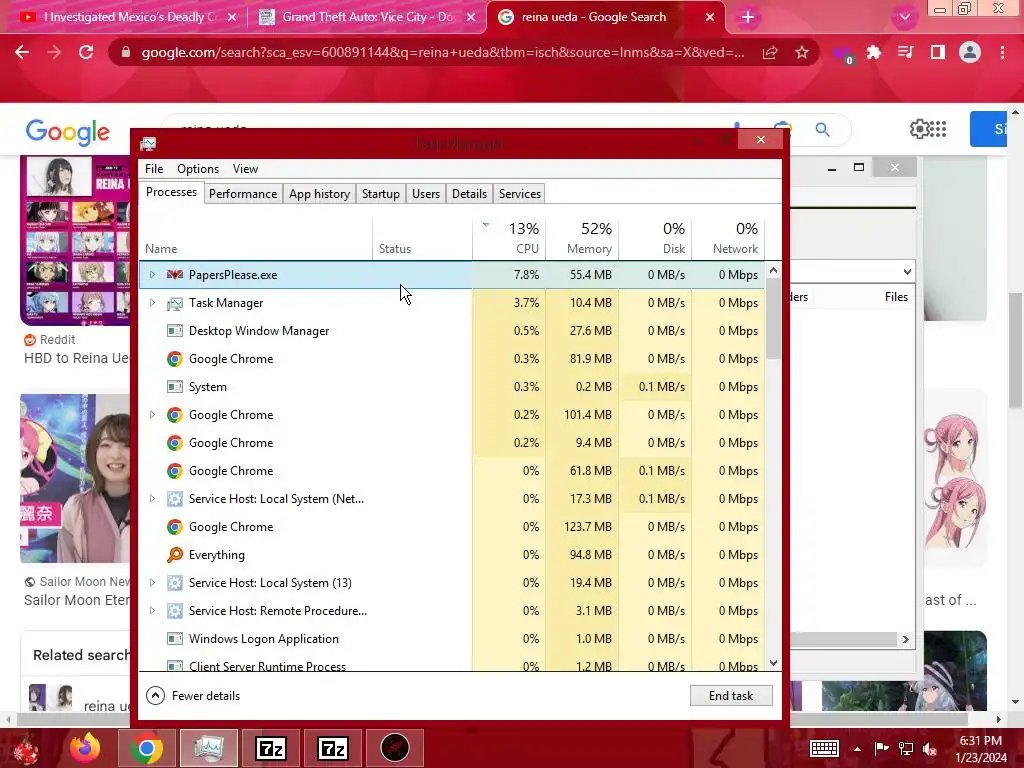Switch to the Details tab
The image size is (1024, 768).
point(470,194)
